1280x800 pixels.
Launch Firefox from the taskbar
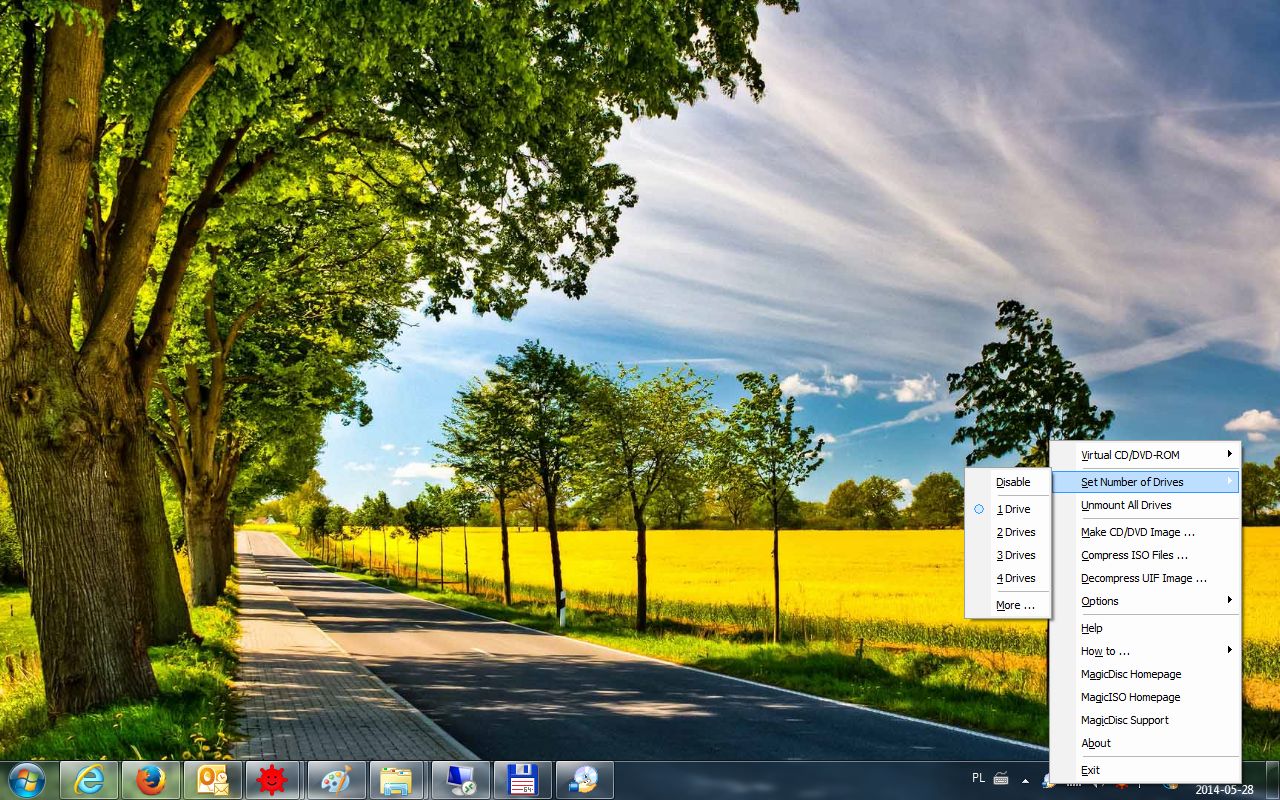pos(151,780)
